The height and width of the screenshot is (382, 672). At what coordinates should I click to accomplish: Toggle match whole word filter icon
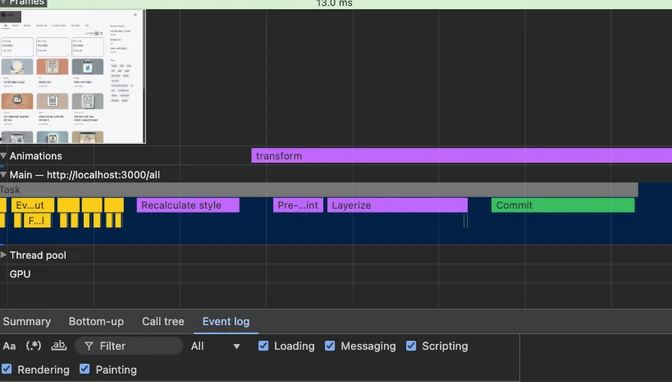tap(59, 346)
